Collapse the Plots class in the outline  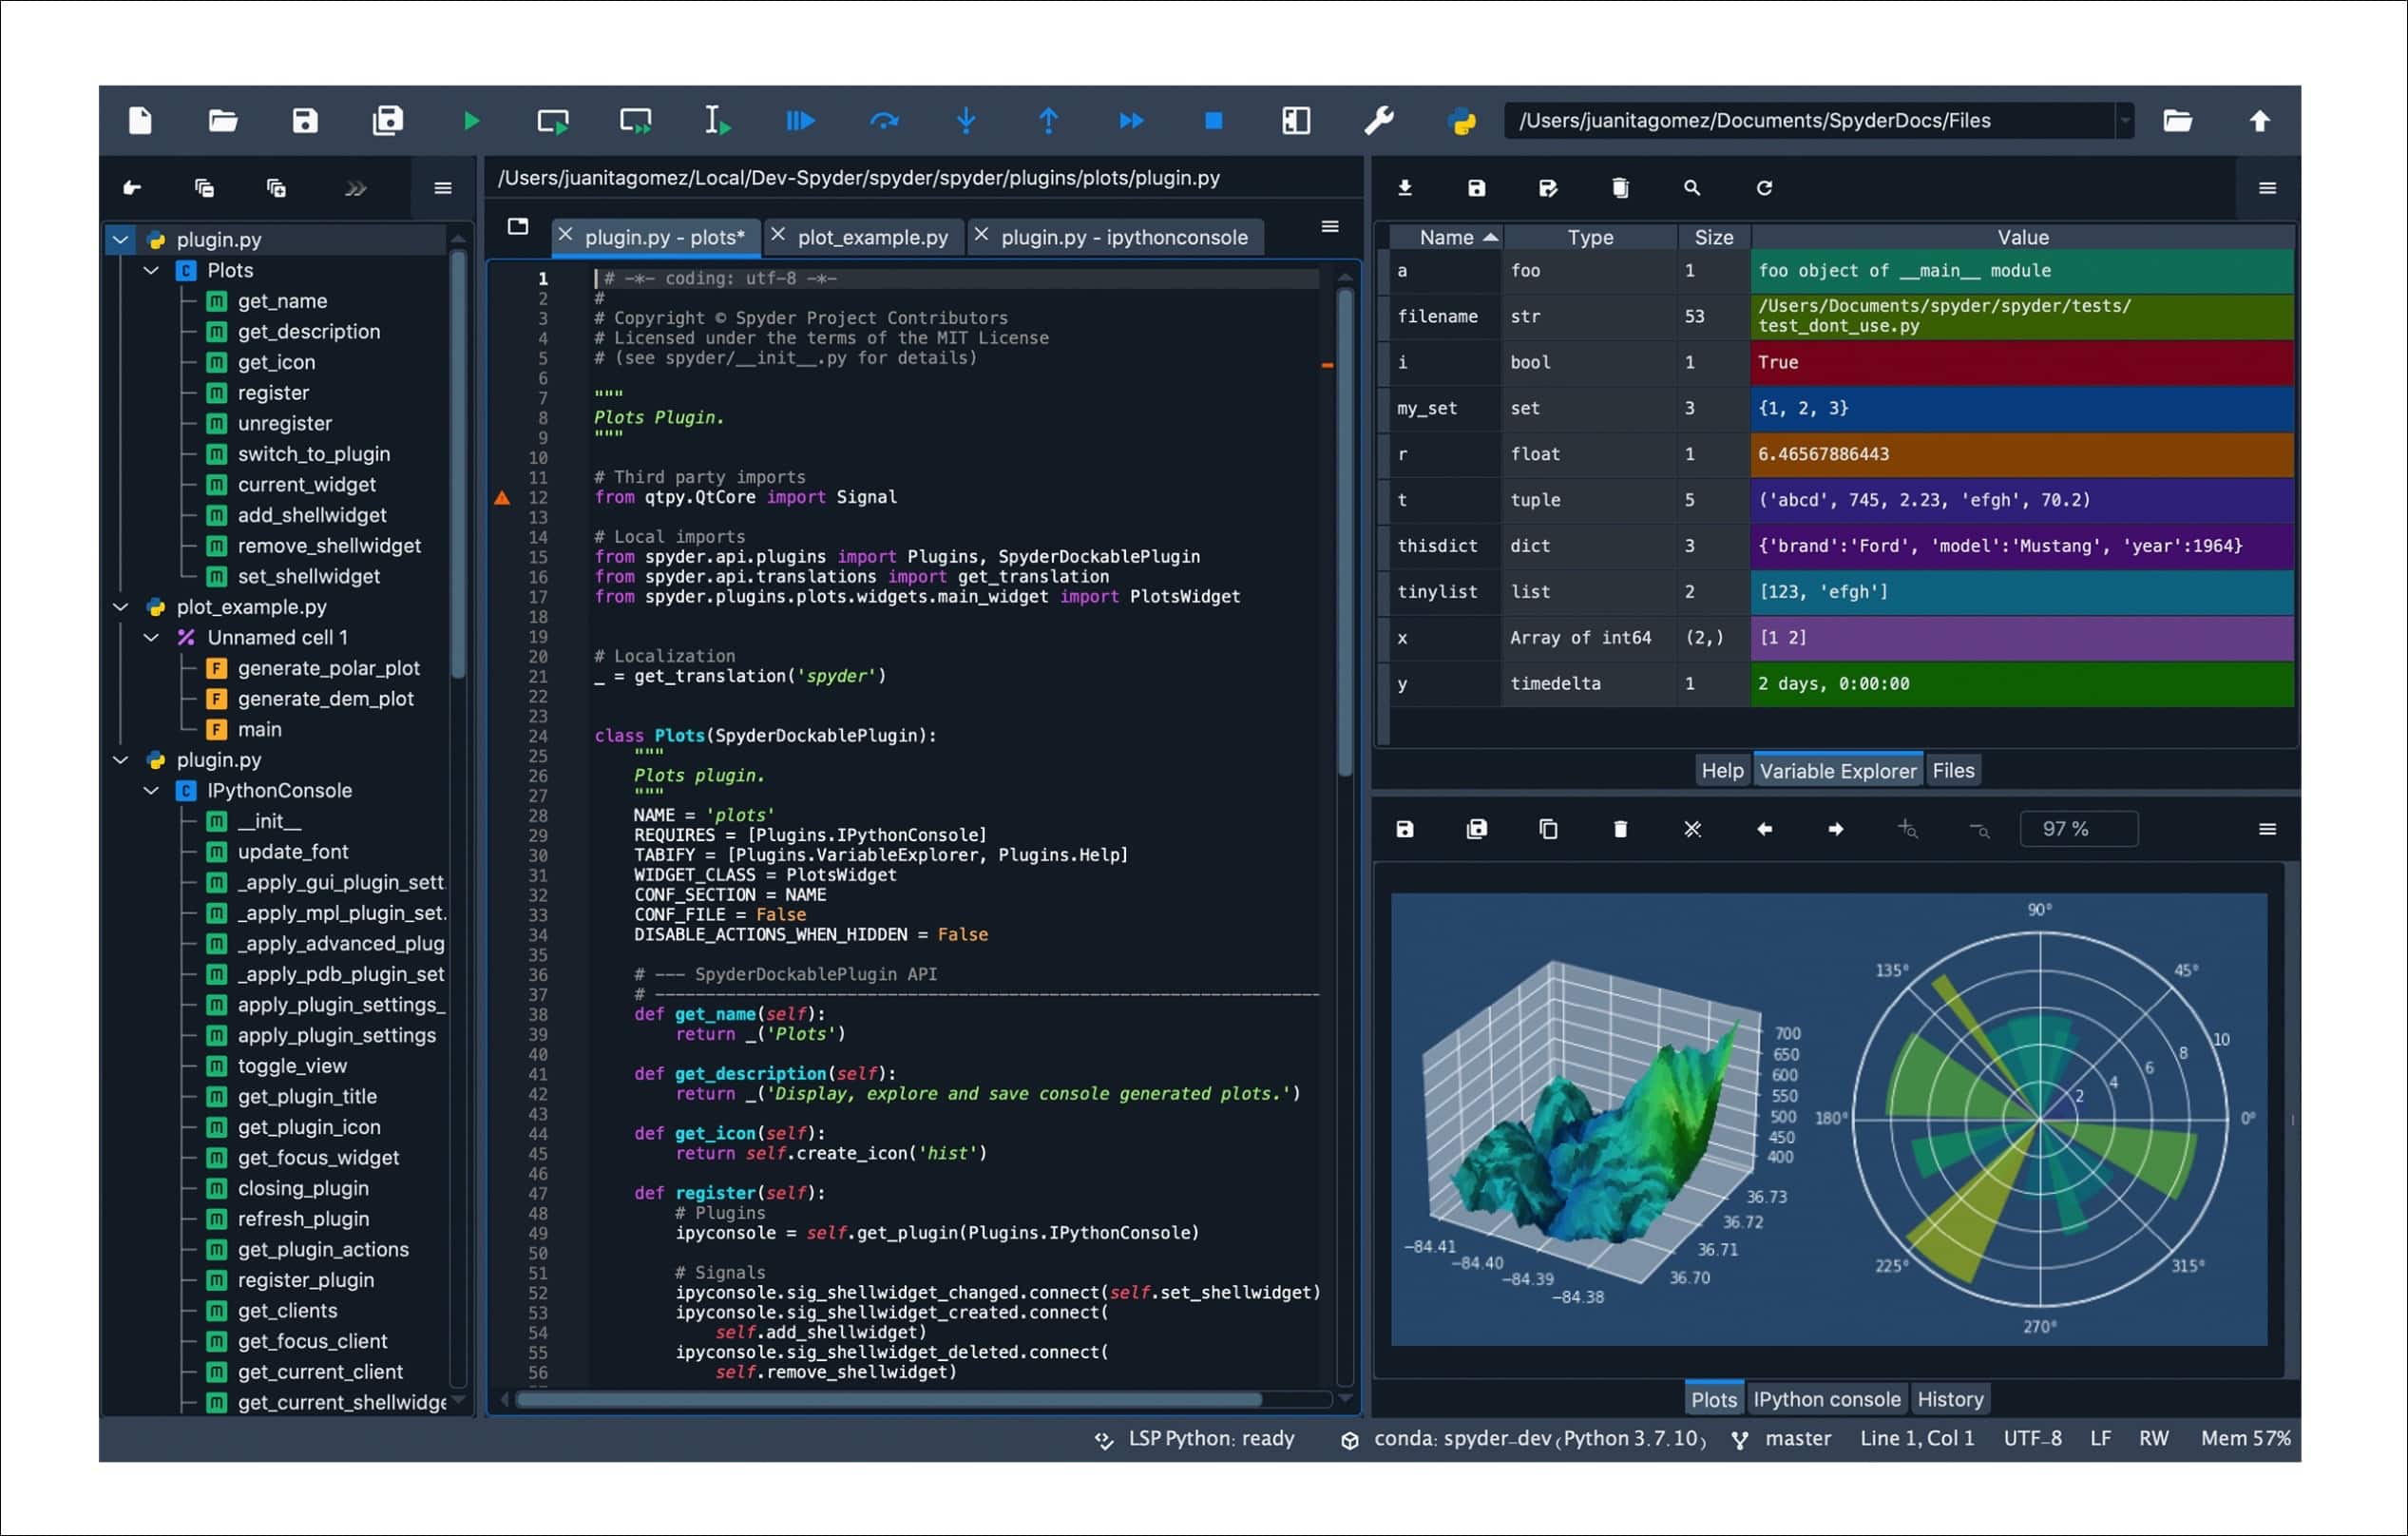(x=151, y=270)
